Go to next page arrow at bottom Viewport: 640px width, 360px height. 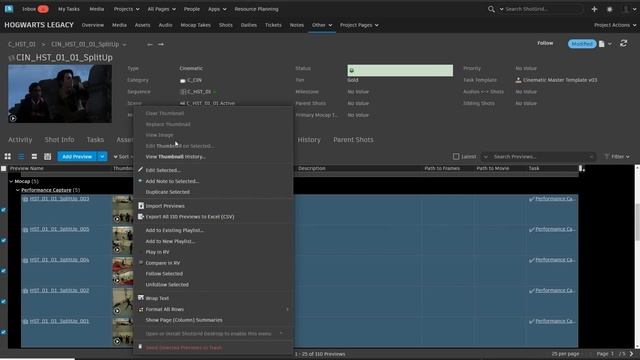[x=631, y=354]
